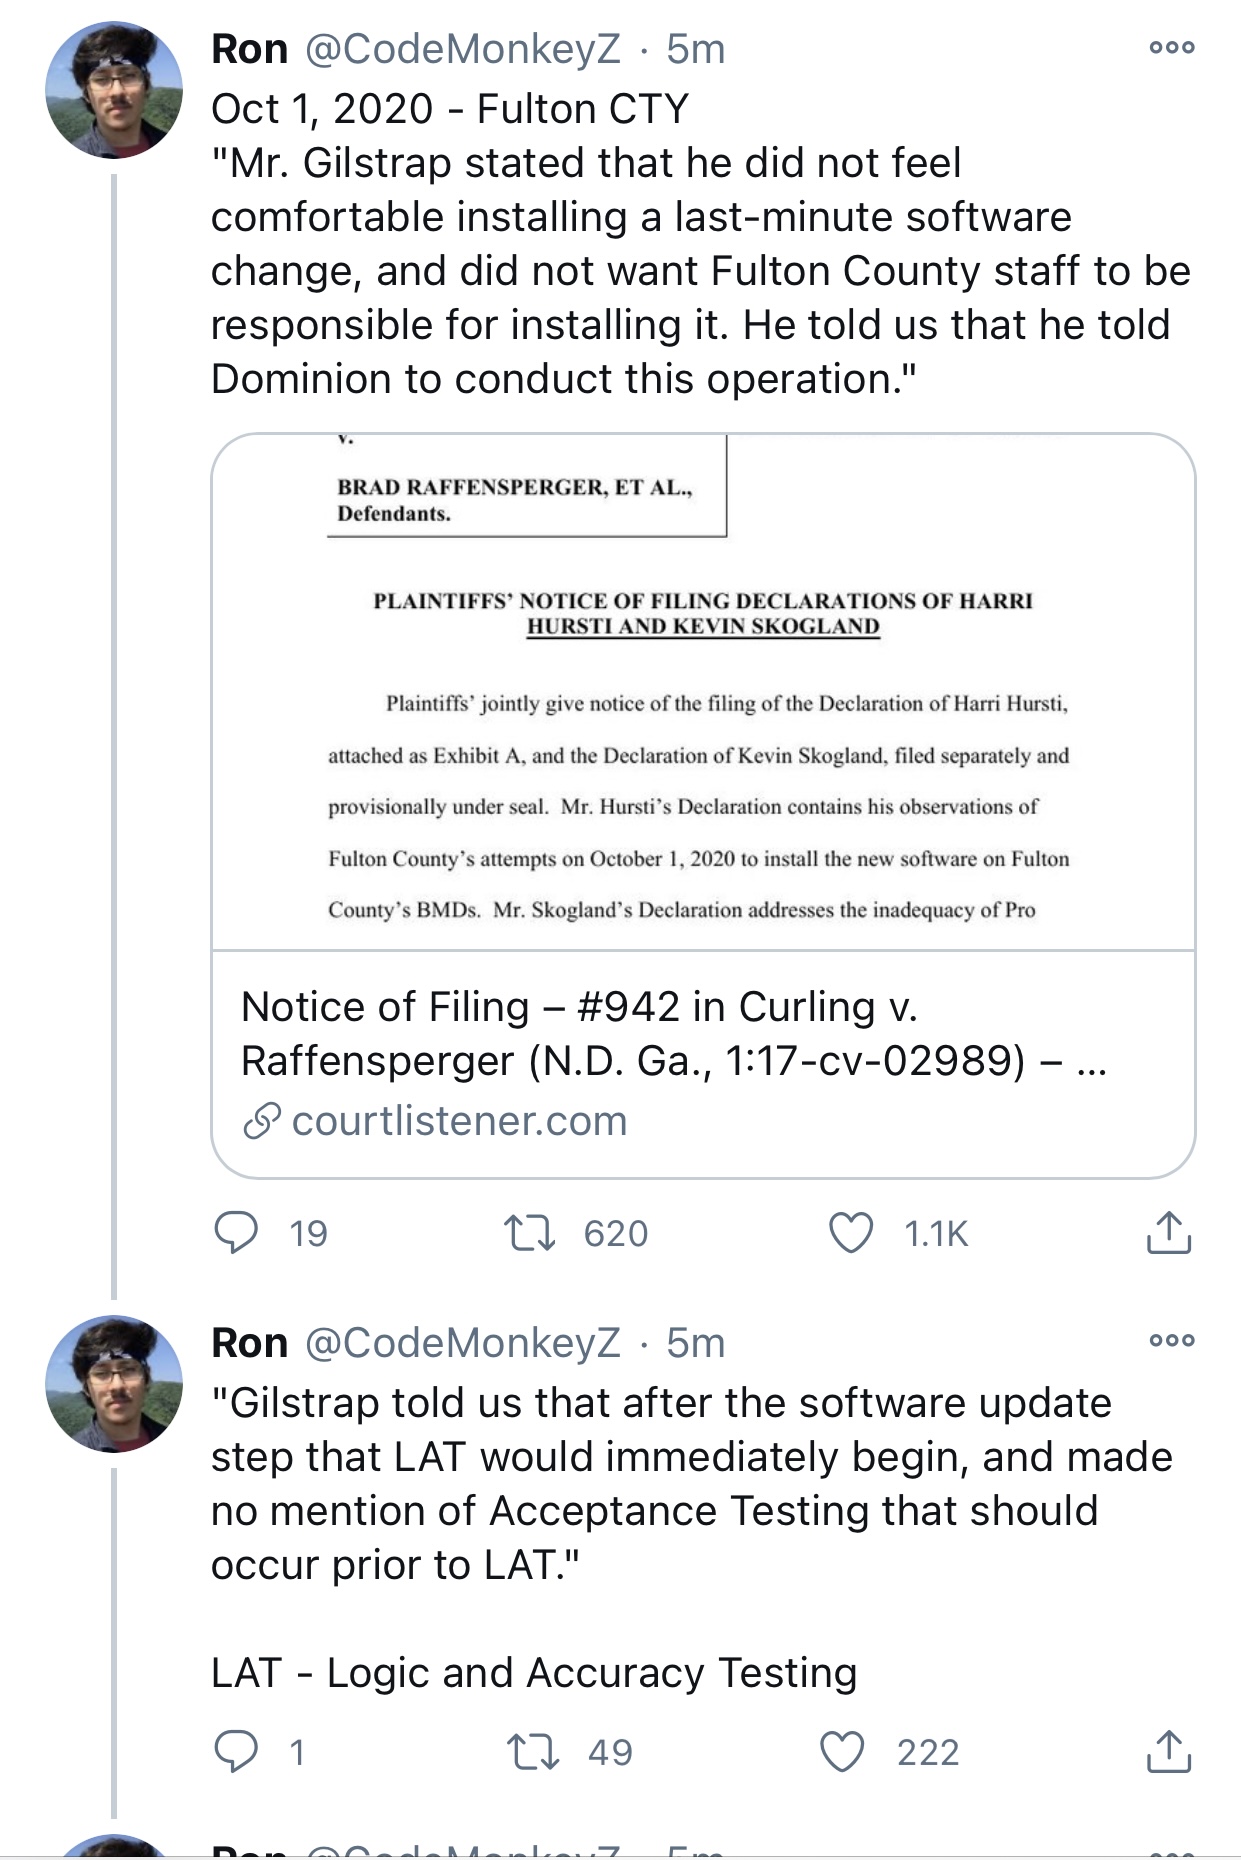Image resolution: width=1241 pixels, height=1860 pixels.
Task: Open Ron's avatar on first tweet
Action: tap(114, 90)
